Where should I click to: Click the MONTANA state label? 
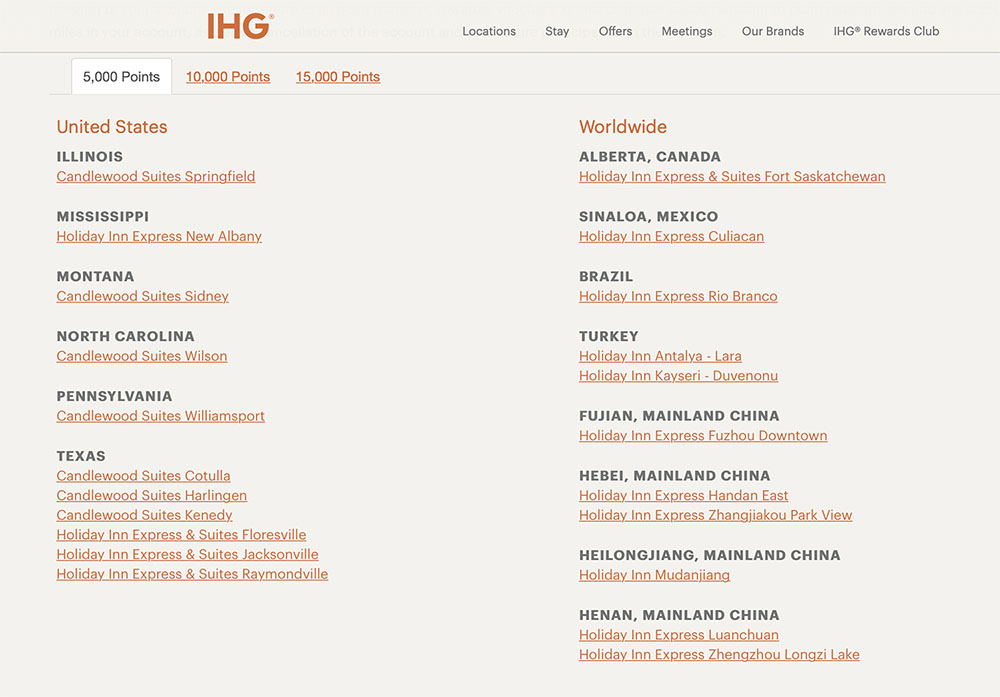[96, 277]
